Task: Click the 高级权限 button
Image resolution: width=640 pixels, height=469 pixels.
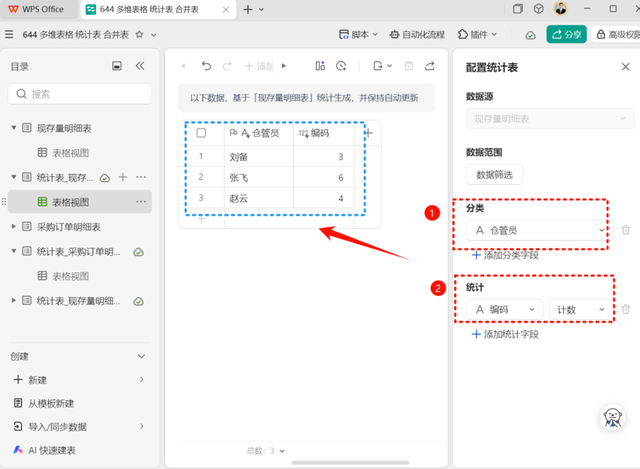Action: point(617,35)
